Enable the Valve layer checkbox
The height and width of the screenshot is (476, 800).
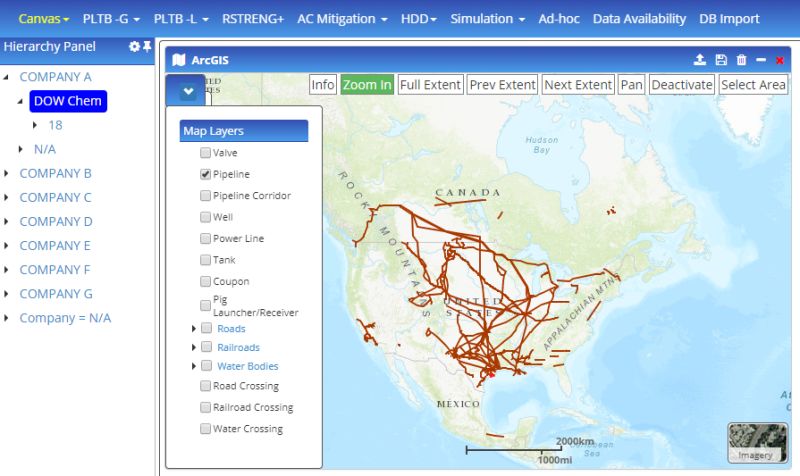click(205, 153)
